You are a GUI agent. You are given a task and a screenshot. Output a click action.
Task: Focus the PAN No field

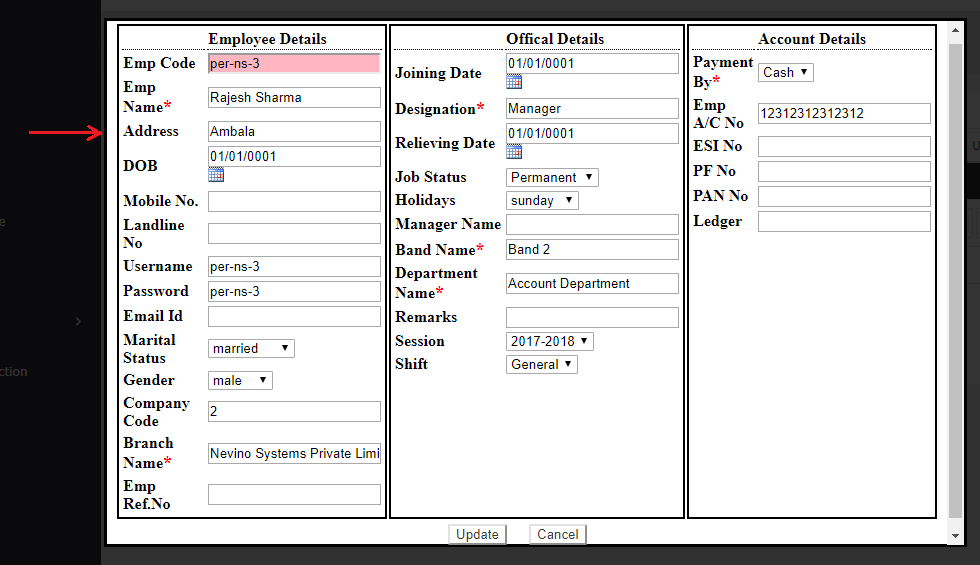(x=844, y=196)
